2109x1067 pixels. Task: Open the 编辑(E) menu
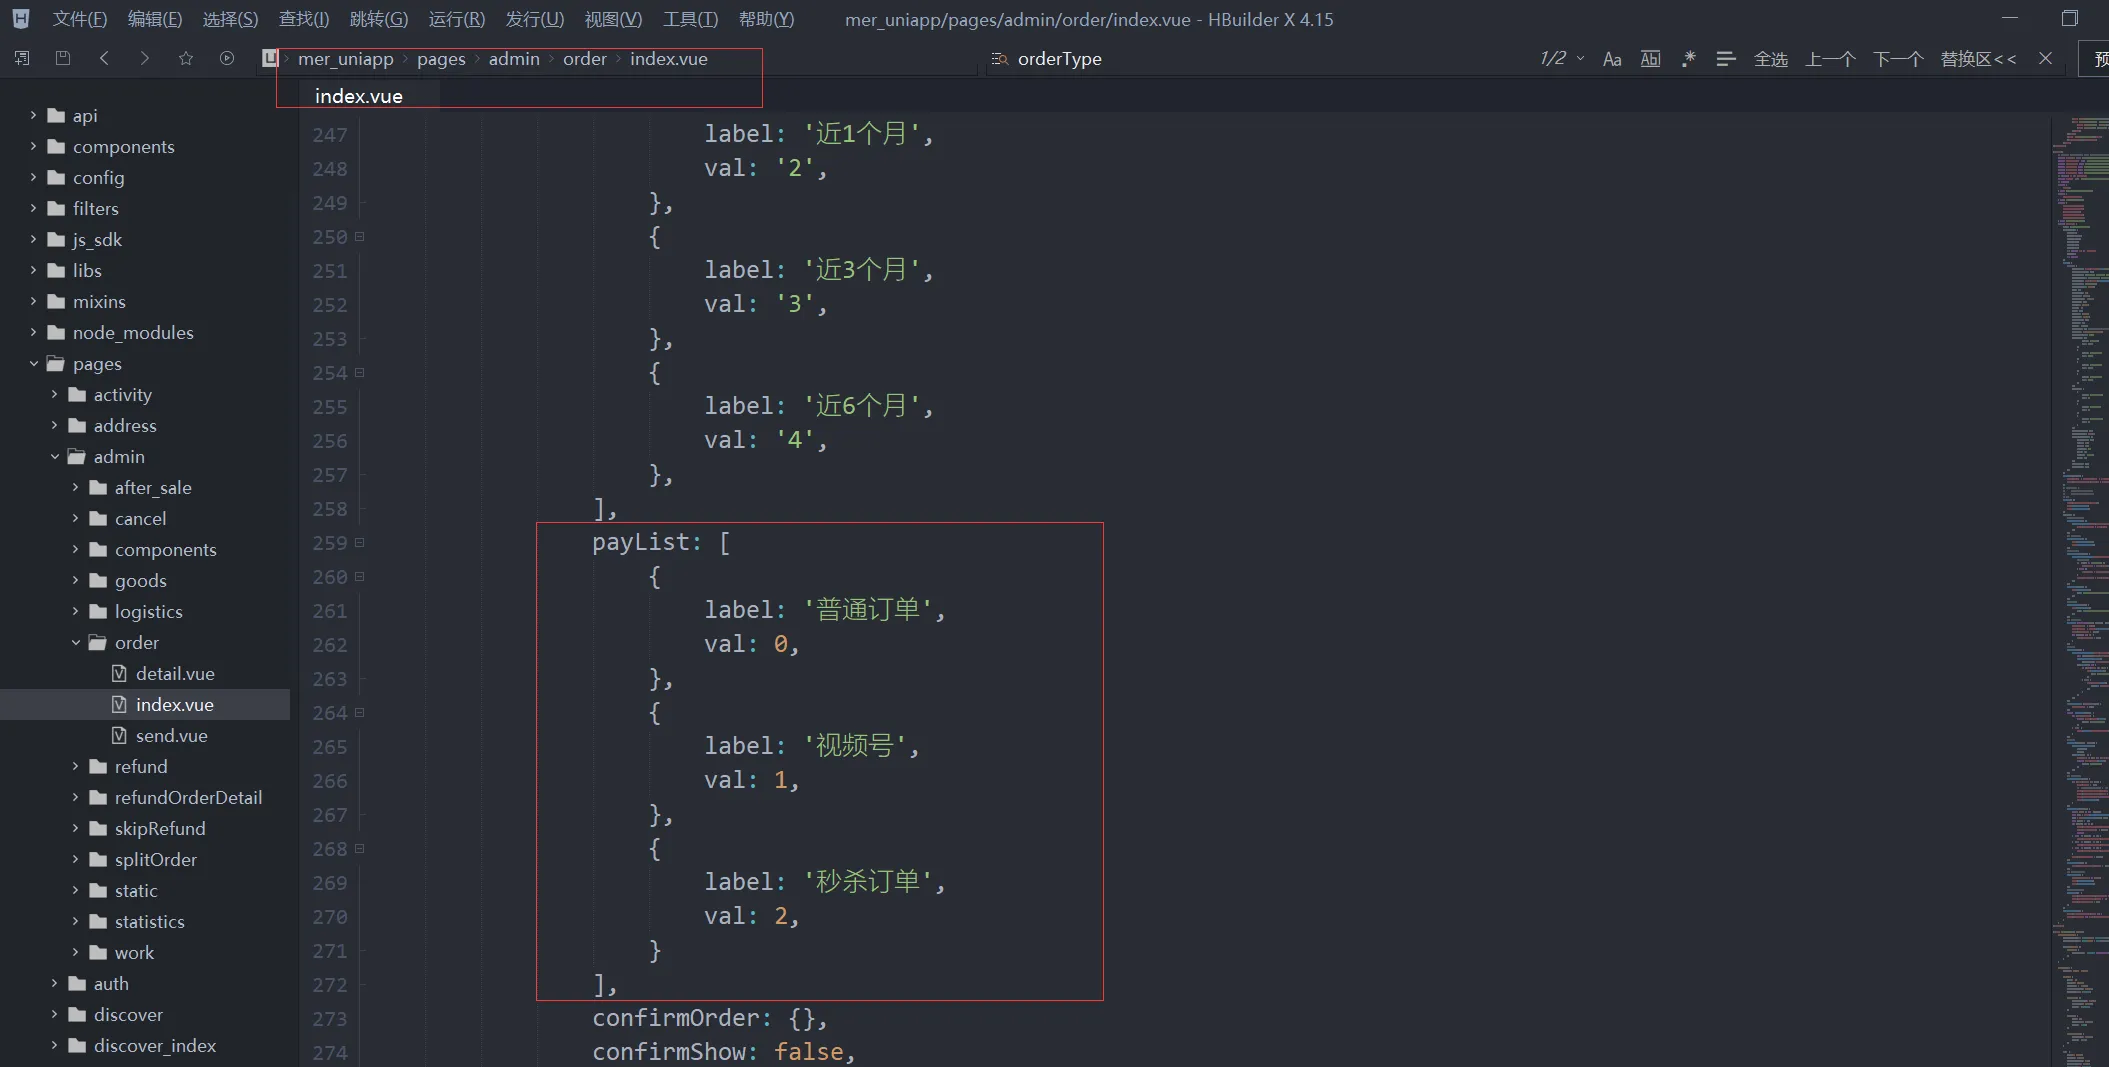tap(155, 19)
